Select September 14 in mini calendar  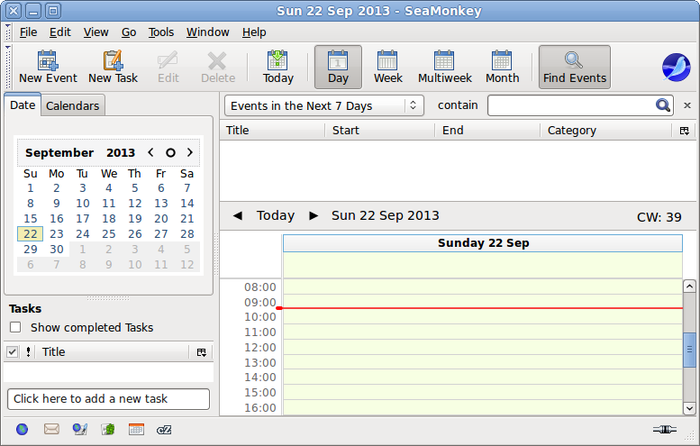(187, 204)
